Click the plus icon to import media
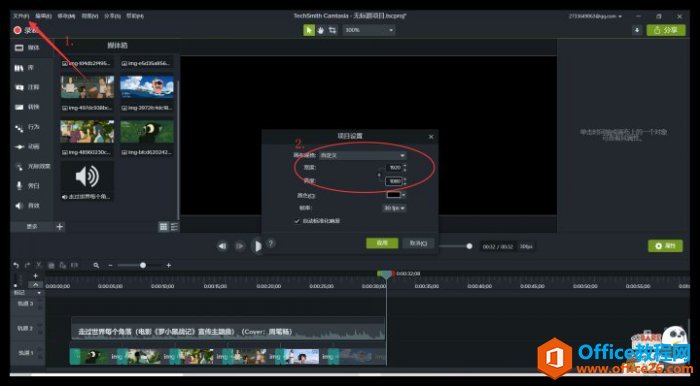This screenshot has height=386, width=700. (x=60, y=227)
